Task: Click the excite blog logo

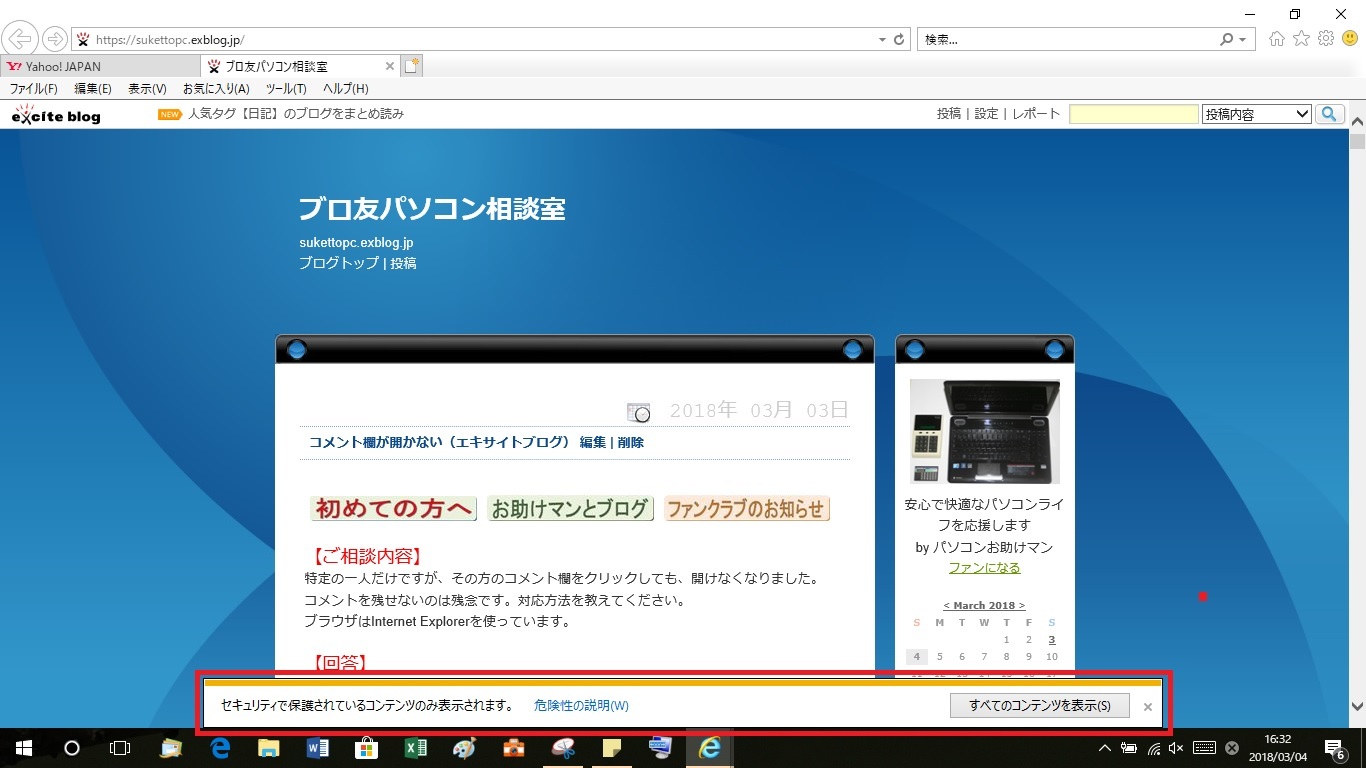Action: (56, 114)
